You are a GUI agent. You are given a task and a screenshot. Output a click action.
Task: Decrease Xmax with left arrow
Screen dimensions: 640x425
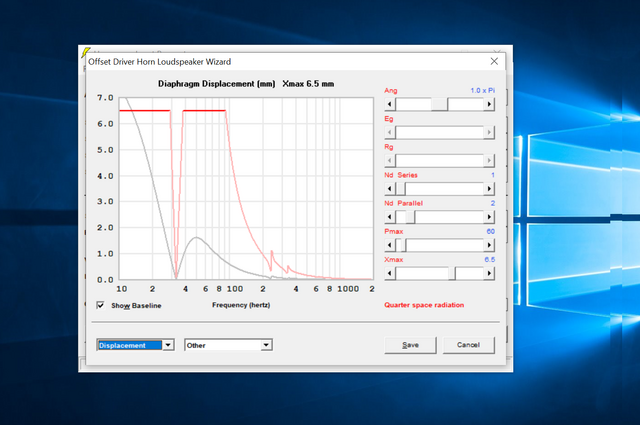[x=390, y=273]
